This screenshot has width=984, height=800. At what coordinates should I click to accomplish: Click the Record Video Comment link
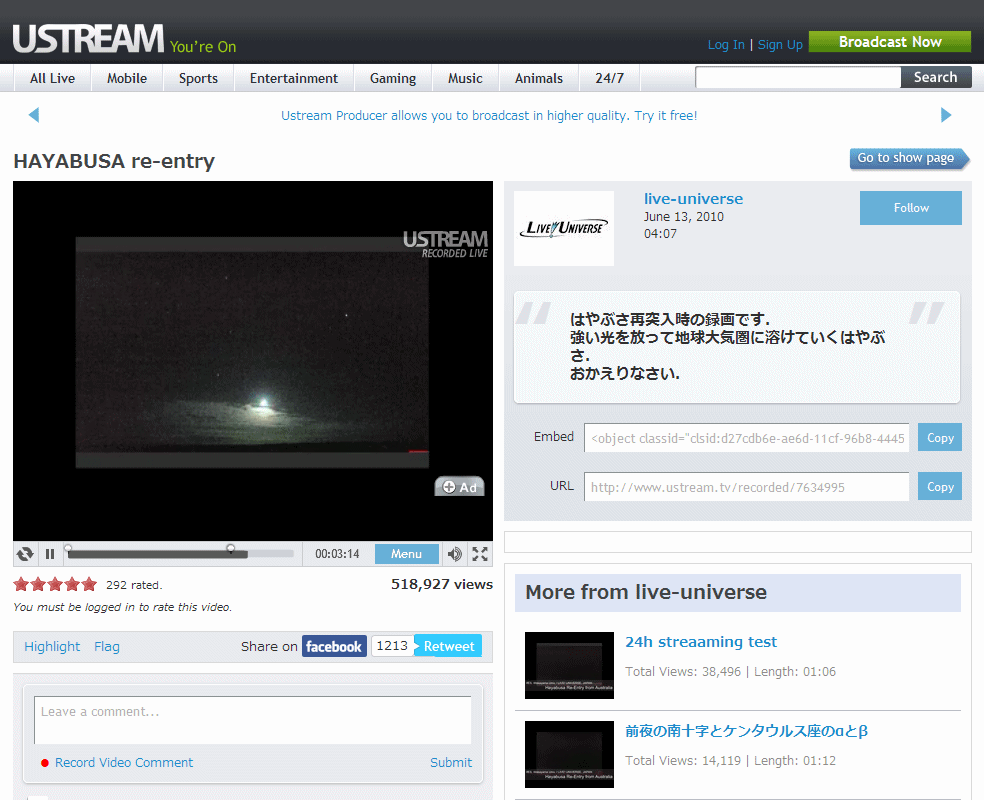(124, 763)
